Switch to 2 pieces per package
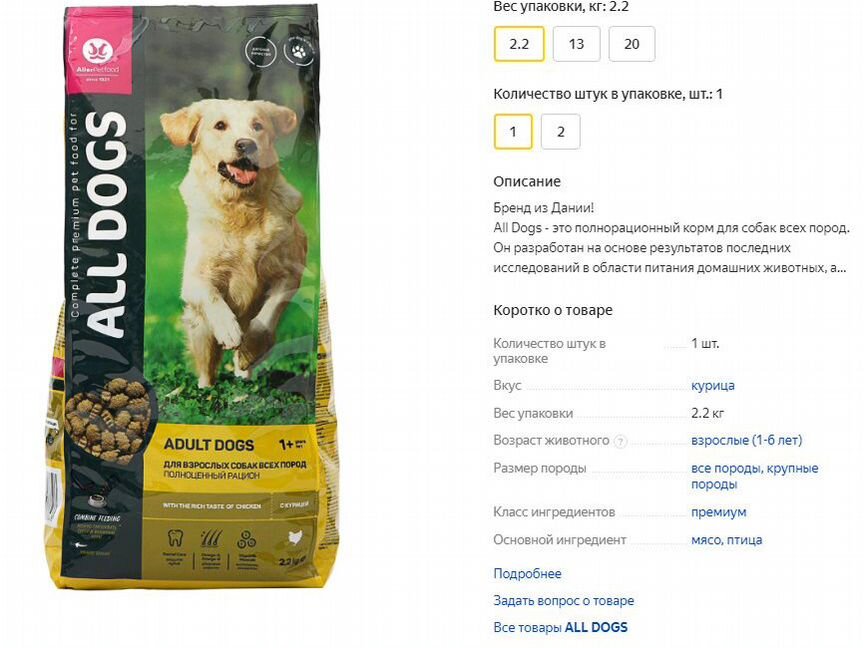Image resolution: width=864 pixels, height=648 pixels. coord(560,132)
